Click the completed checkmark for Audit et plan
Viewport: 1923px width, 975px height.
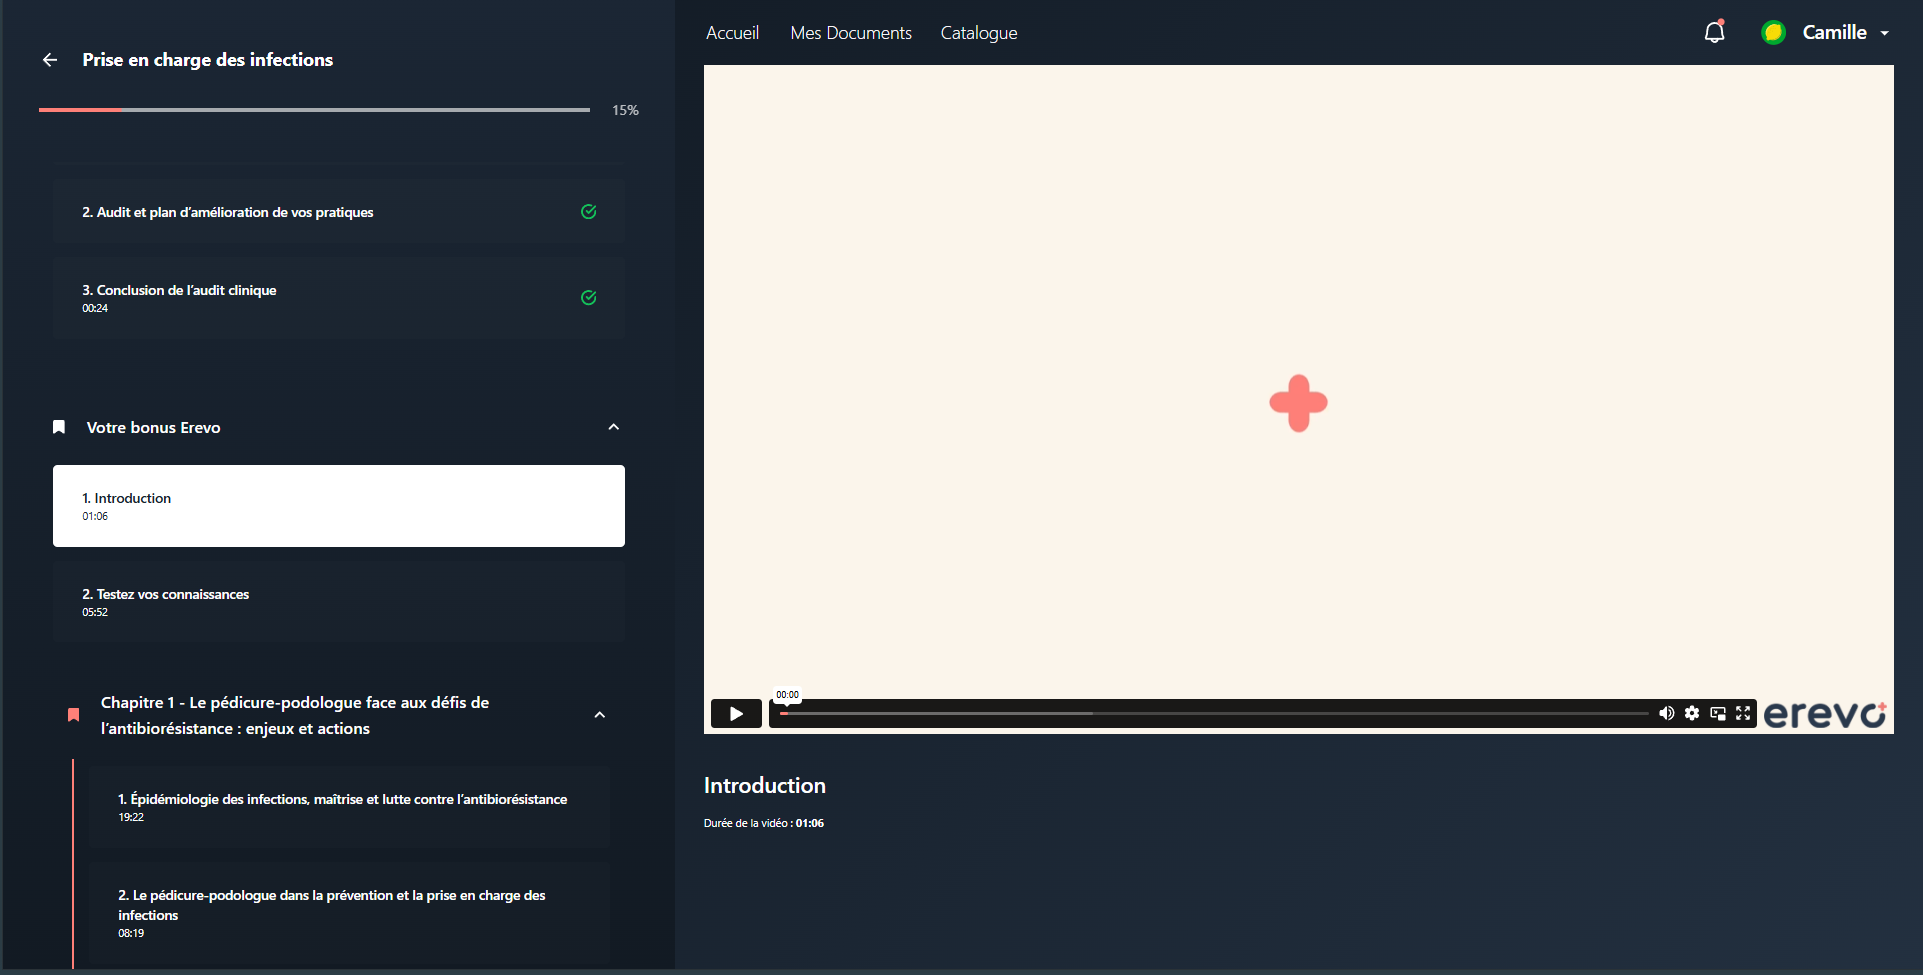(589, 211)
